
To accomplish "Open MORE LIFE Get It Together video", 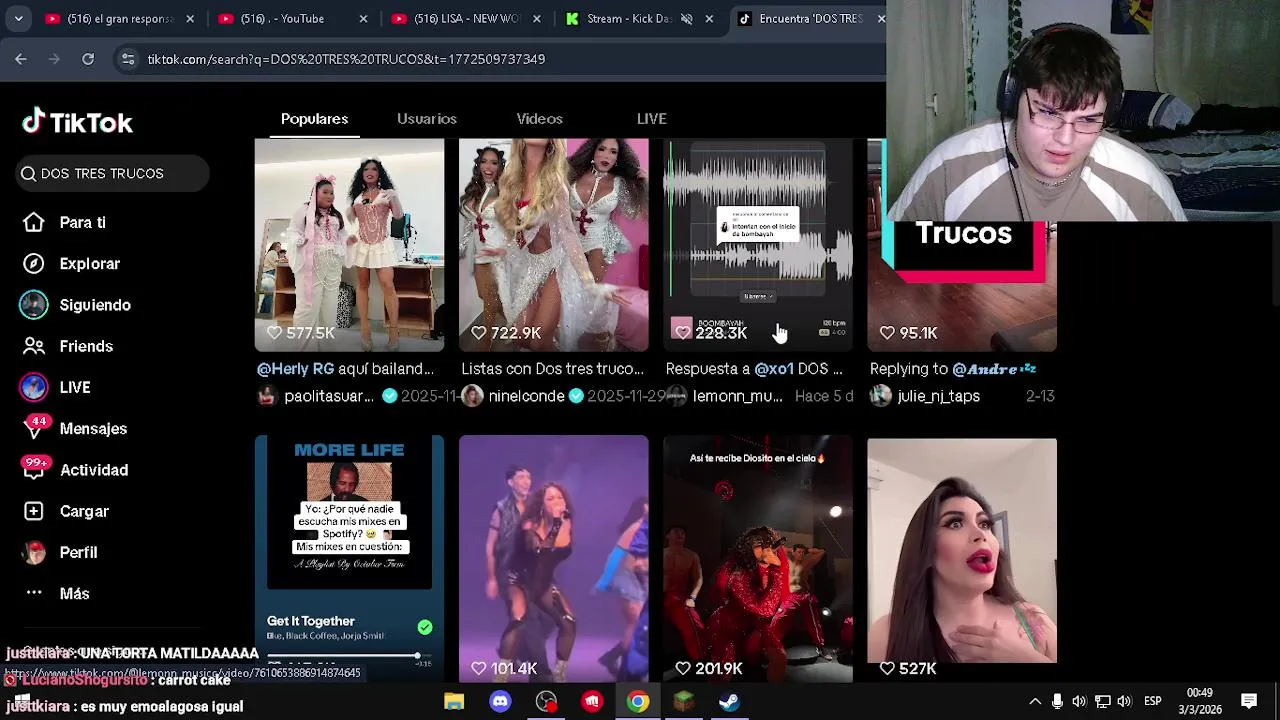I will click(x=349, y=558).
